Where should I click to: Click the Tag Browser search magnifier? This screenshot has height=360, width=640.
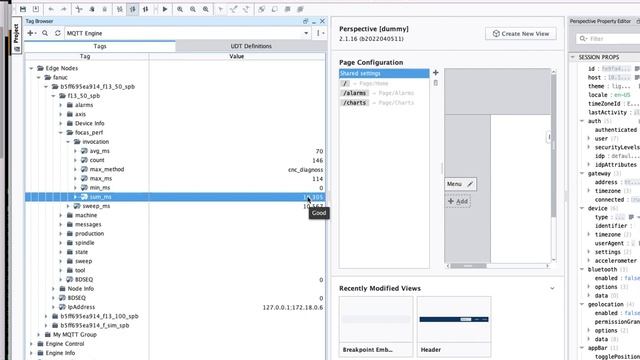click(45, 33)
